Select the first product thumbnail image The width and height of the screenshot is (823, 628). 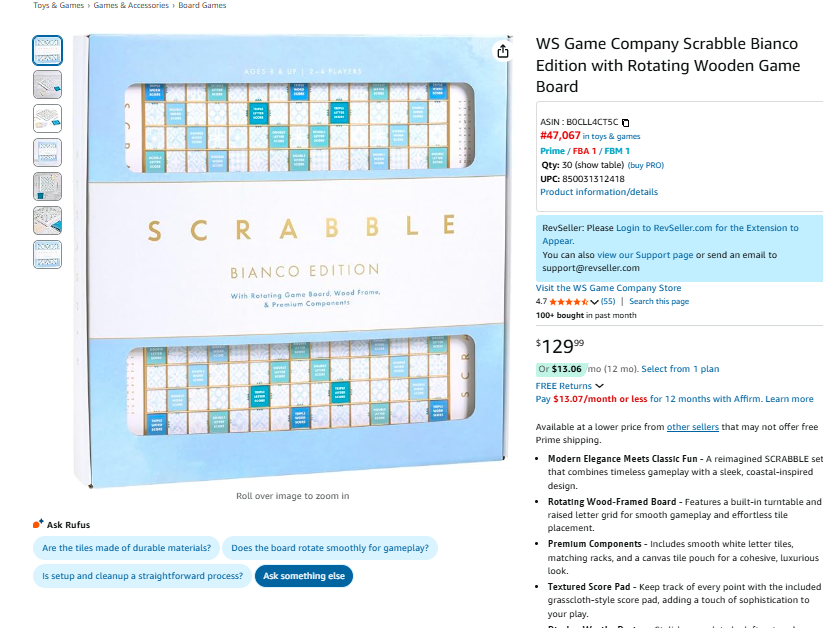(47, 50)
